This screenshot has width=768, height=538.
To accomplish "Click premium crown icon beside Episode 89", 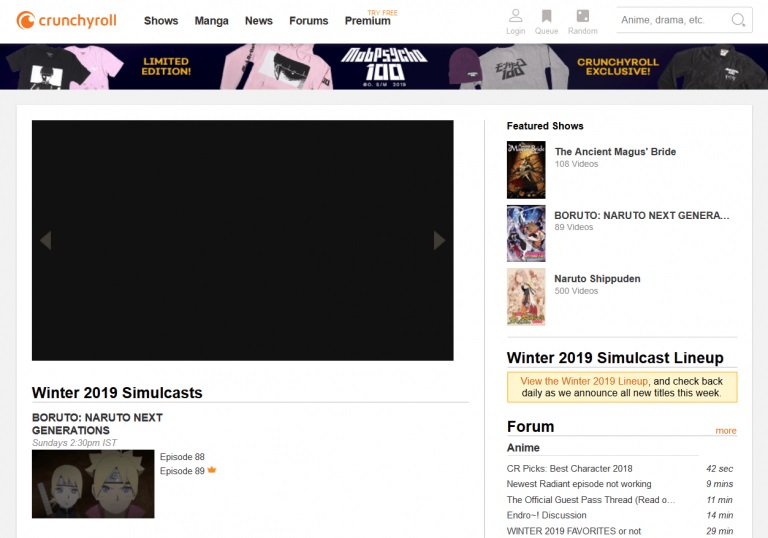I will point(212,470).
